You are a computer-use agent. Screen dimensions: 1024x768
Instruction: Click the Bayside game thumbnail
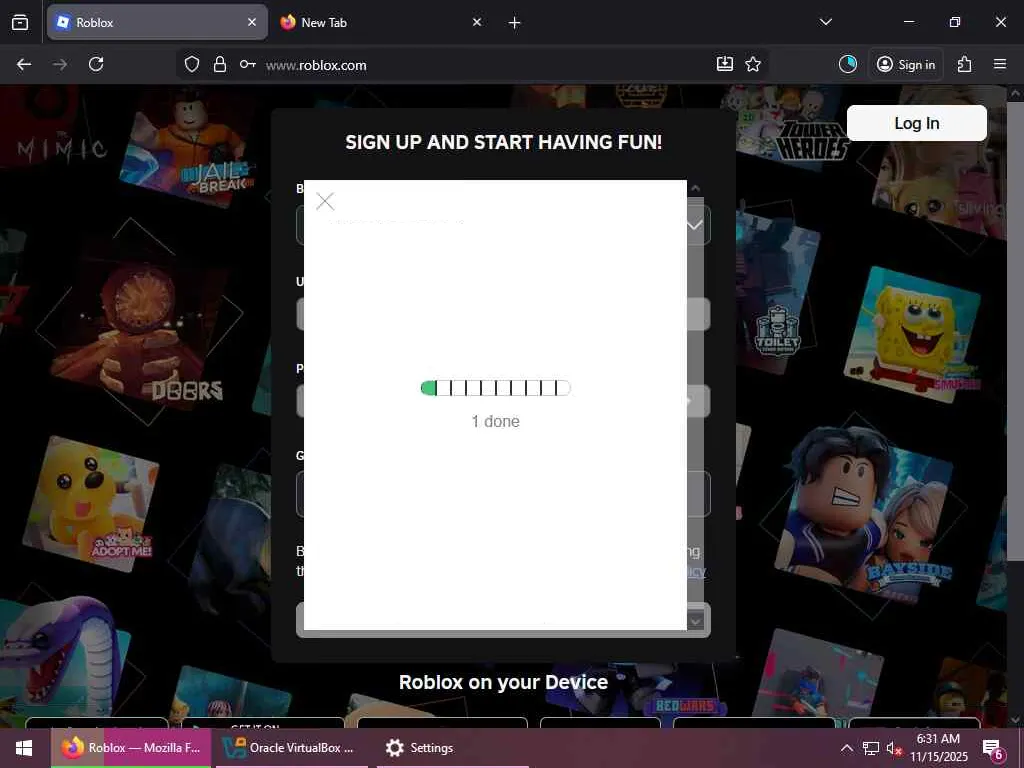coord(863,515)
